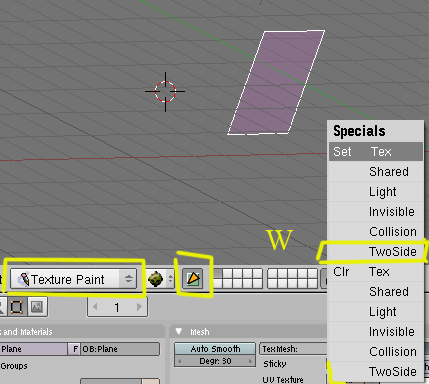The height and width of the screenshot is (384, 429).
Task: Choose Clr Tex in Specials menu
Action: point(376,272)
